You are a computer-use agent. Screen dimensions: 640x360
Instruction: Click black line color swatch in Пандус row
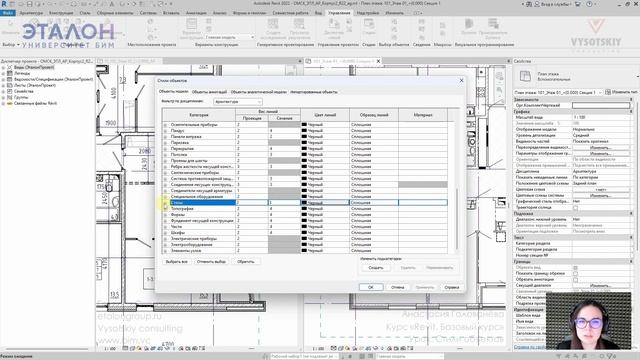[x=304, y=131]
